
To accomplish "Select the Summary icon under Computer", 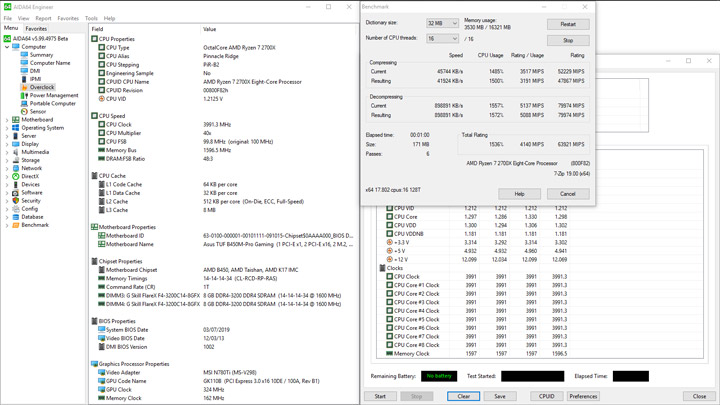I will 24,55.
